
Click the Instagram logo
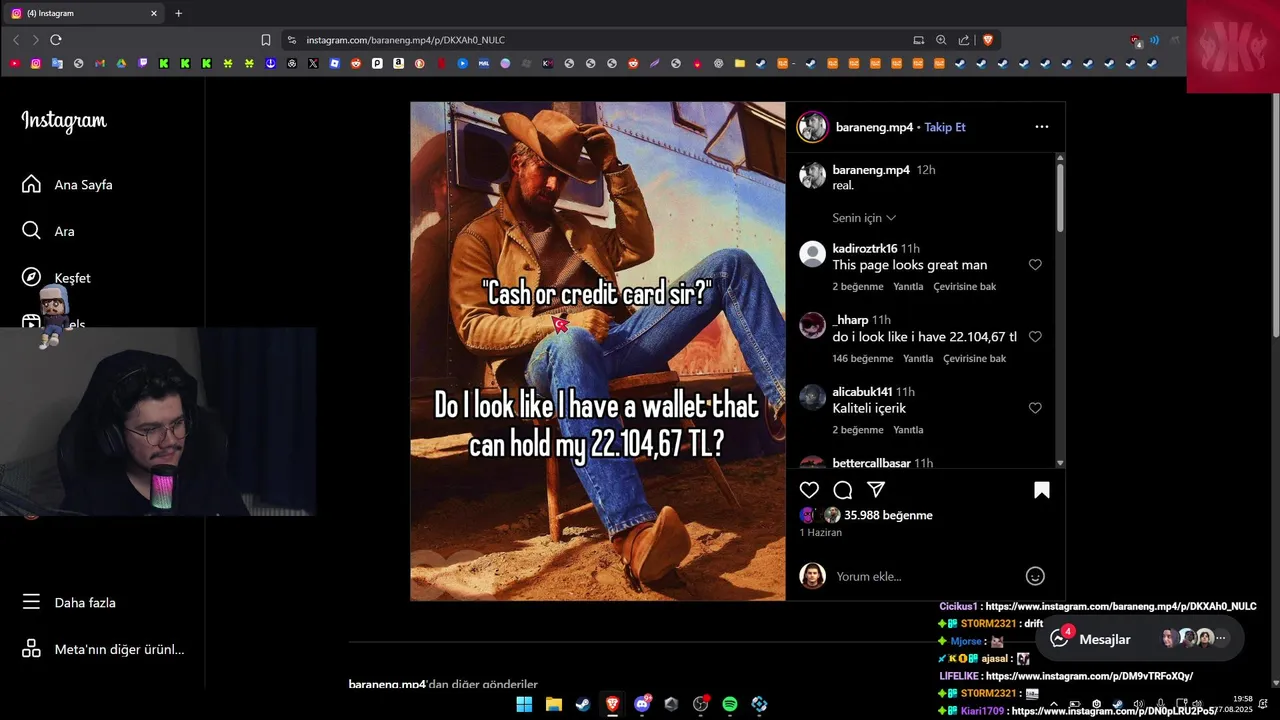pos(64,121)
